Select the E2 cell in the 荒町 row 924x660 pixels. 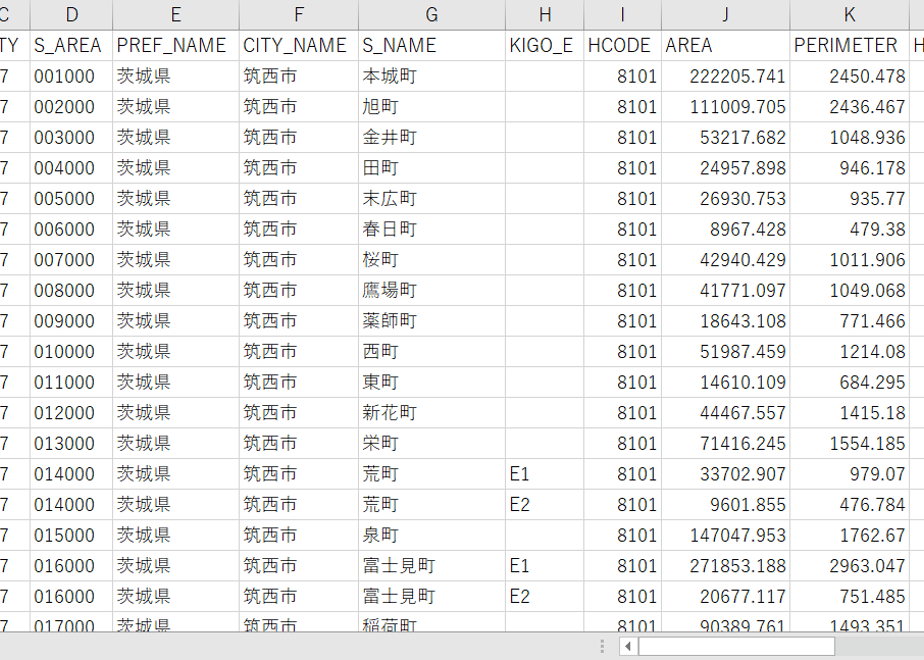(x=544, y=505)
